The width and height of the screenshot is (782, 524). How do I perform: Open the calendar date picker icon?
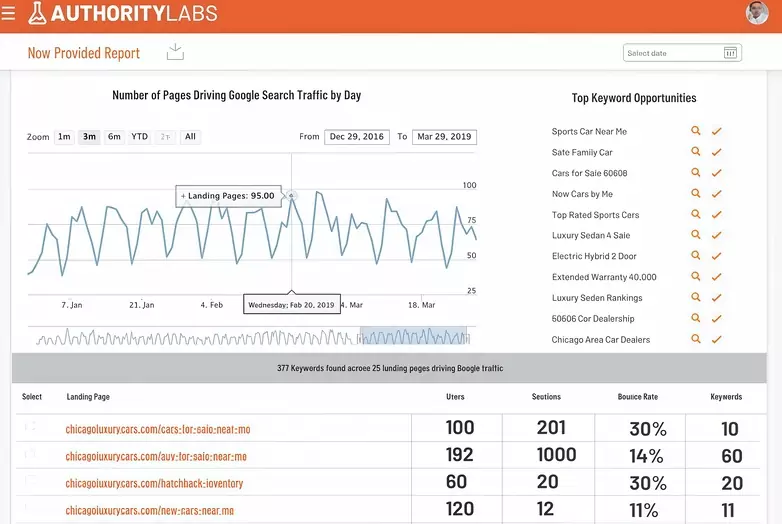tap(730, 53)
